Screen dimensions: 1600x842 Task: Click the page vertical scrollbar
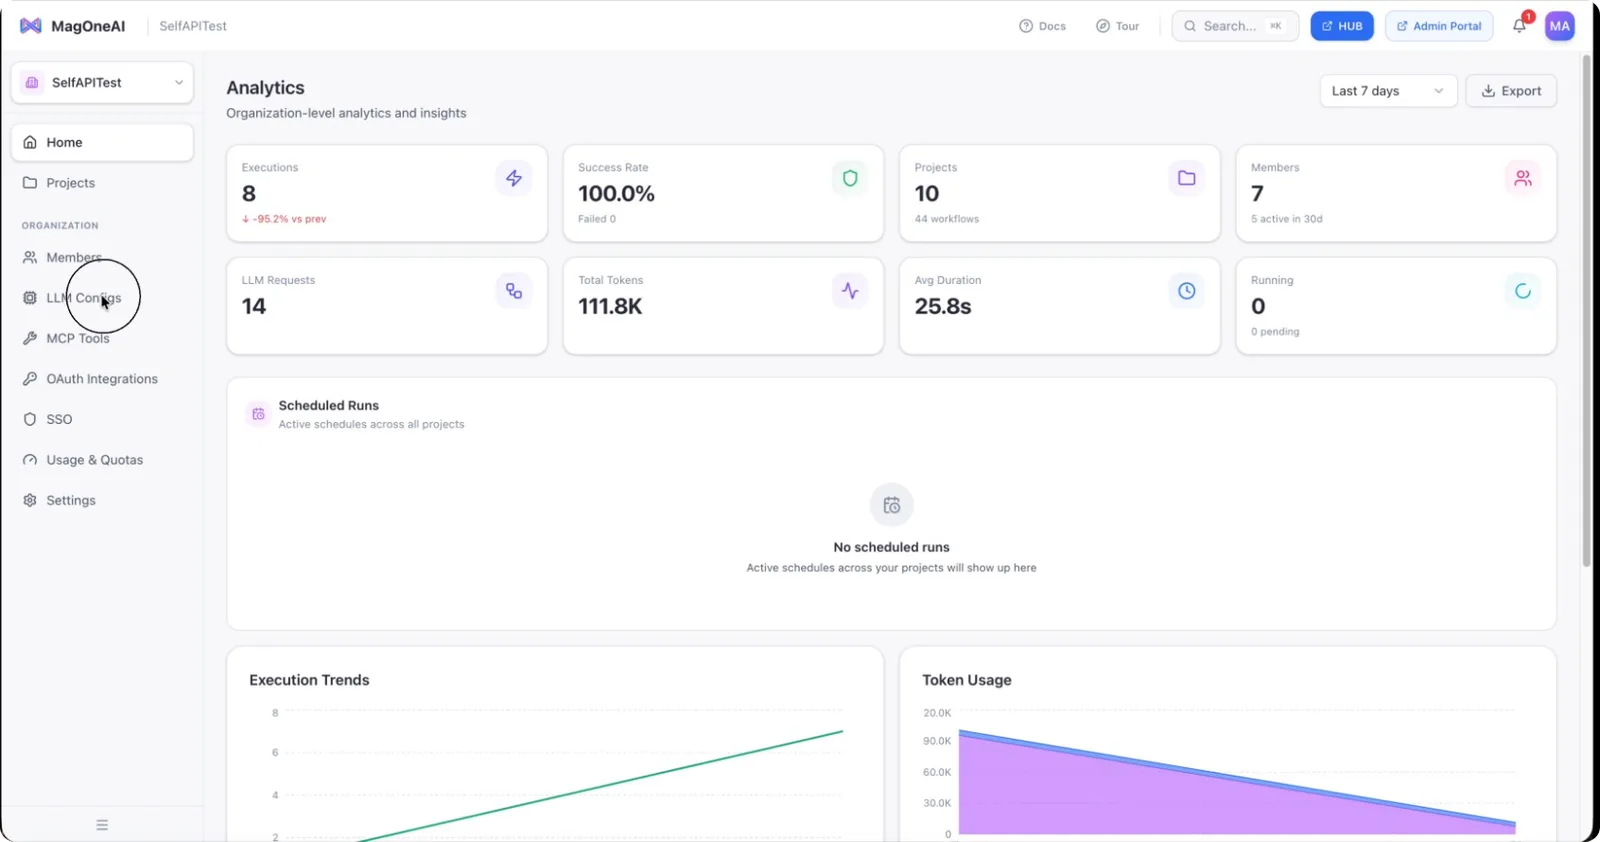click(1586, 310)
